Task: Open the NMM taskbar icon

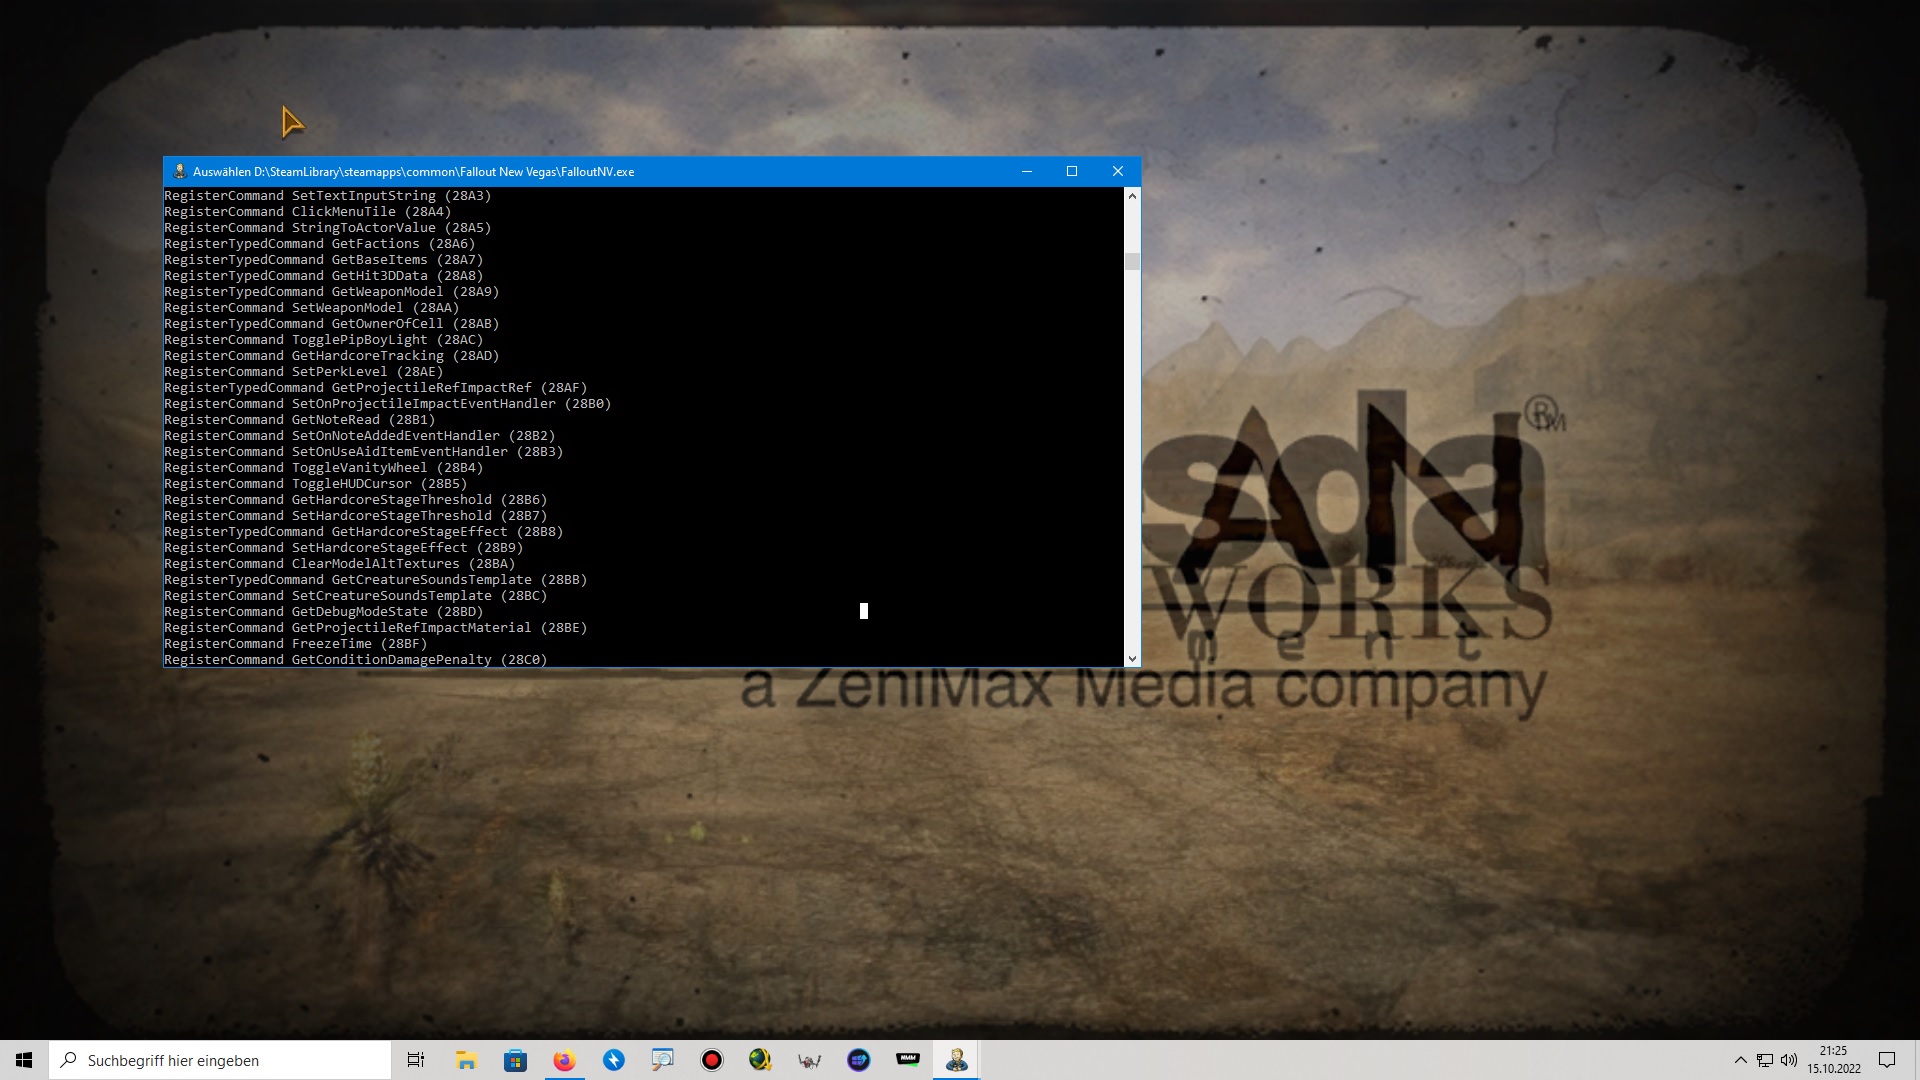Action: (x=907, y=1060)
